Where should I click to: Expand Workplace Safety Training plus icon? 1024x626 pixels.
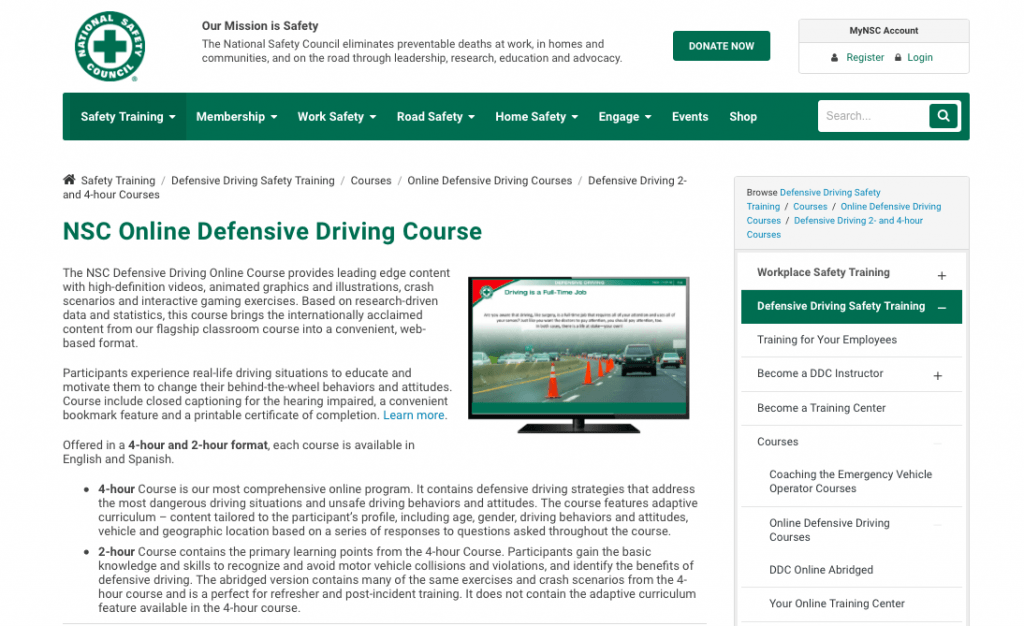click(x=941, y=275)
